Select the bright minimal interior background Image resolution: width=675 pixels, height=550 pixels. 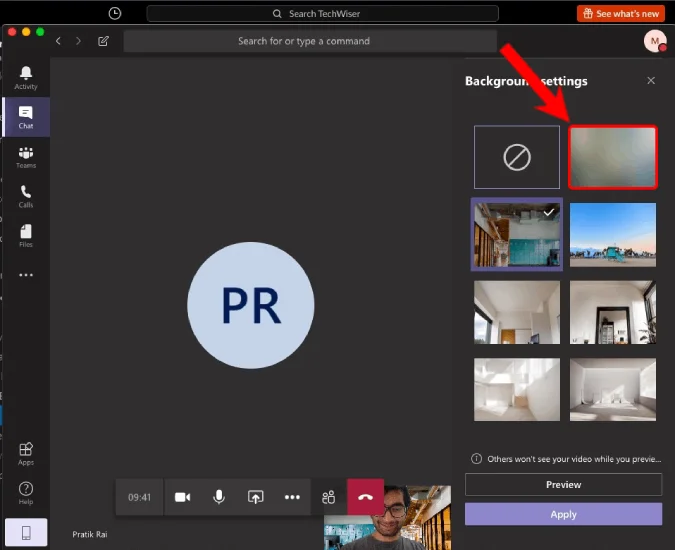(517, 389)
